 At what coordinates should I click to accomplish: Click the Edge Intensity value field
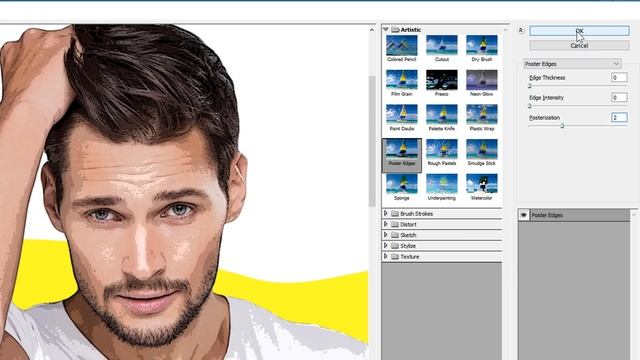(x=619, y=98)
